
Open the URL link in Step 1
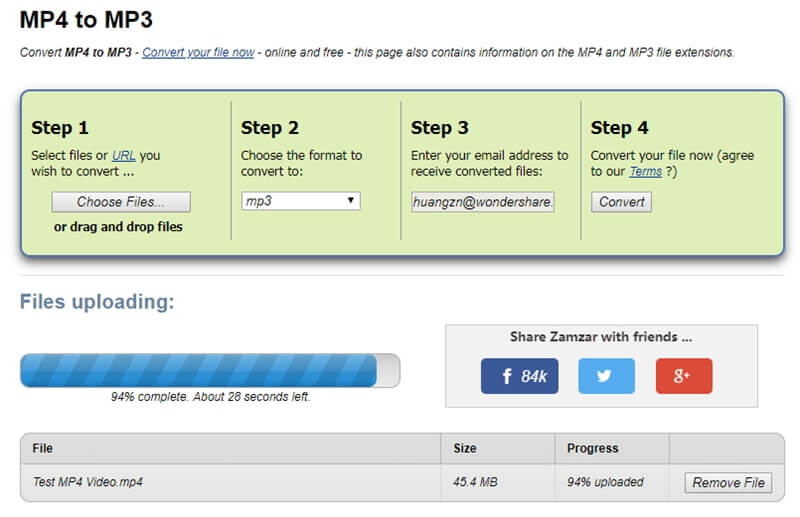[123, 156]
